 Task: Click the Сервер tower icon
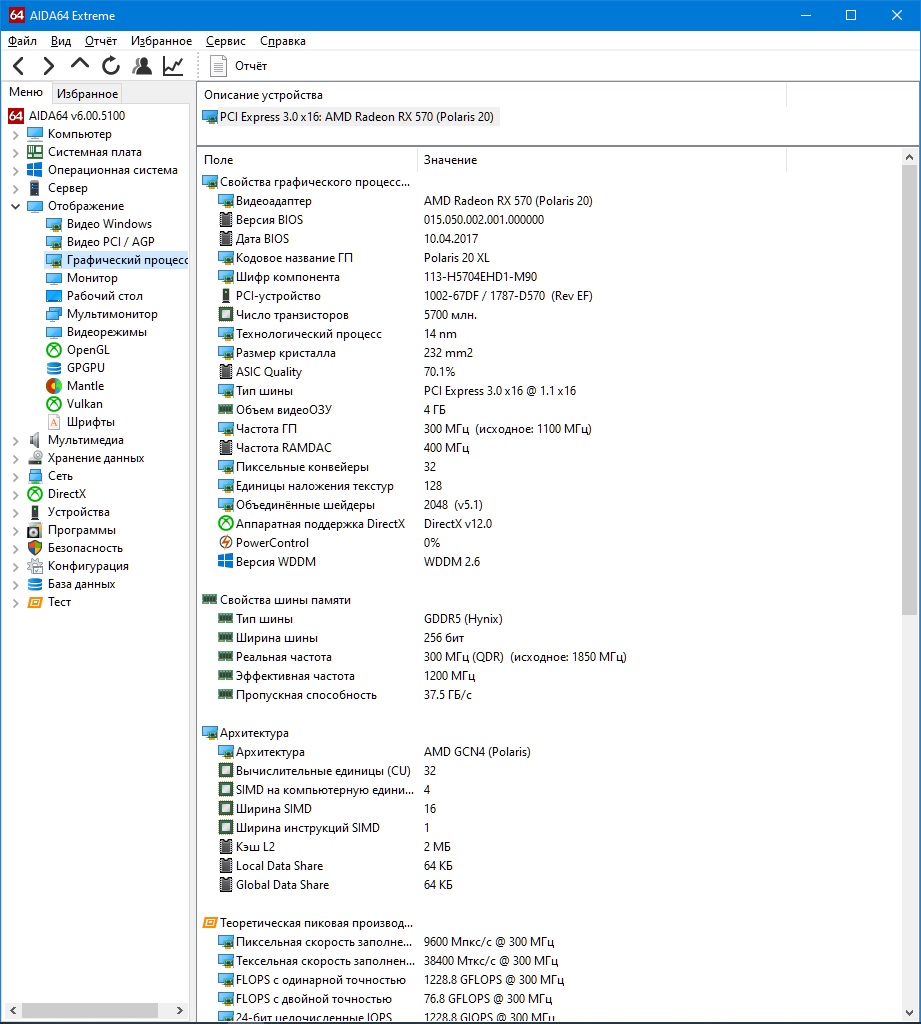coord(35,188)
